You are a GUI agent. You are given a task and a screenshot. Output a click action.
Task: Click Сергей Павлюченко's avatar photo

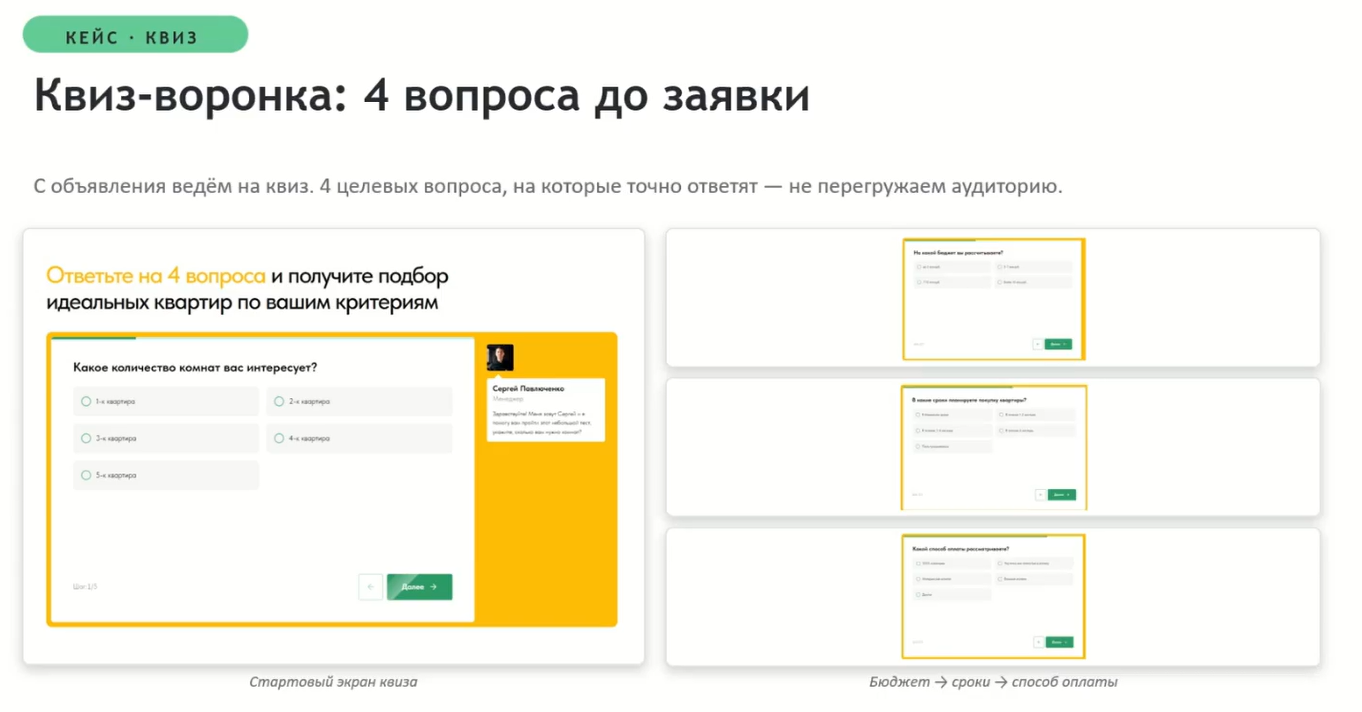pos(500,358)
